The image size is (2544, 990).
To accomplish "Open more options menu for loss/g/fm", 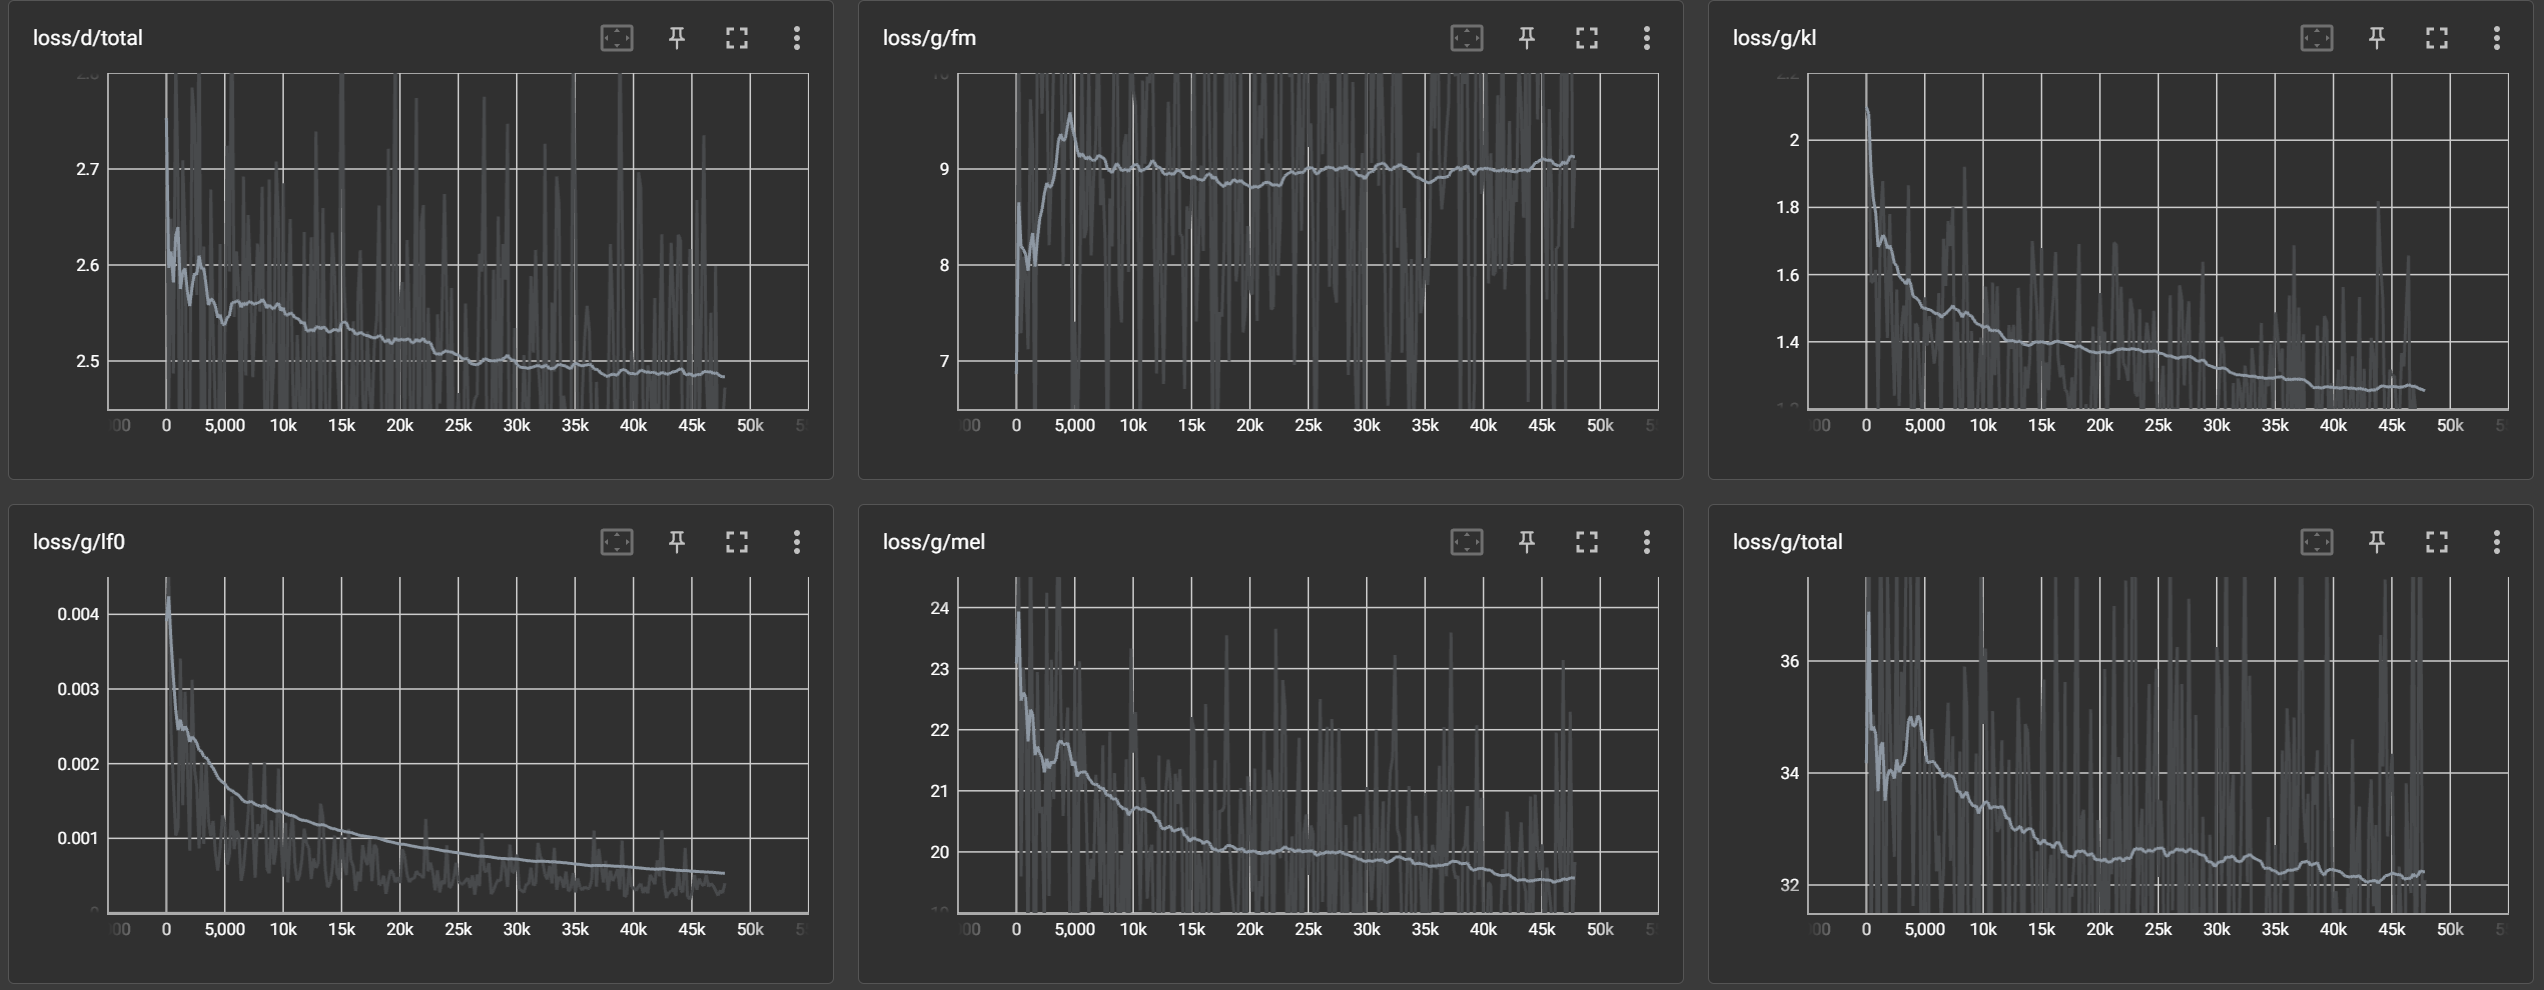I will coord(1647,38).
